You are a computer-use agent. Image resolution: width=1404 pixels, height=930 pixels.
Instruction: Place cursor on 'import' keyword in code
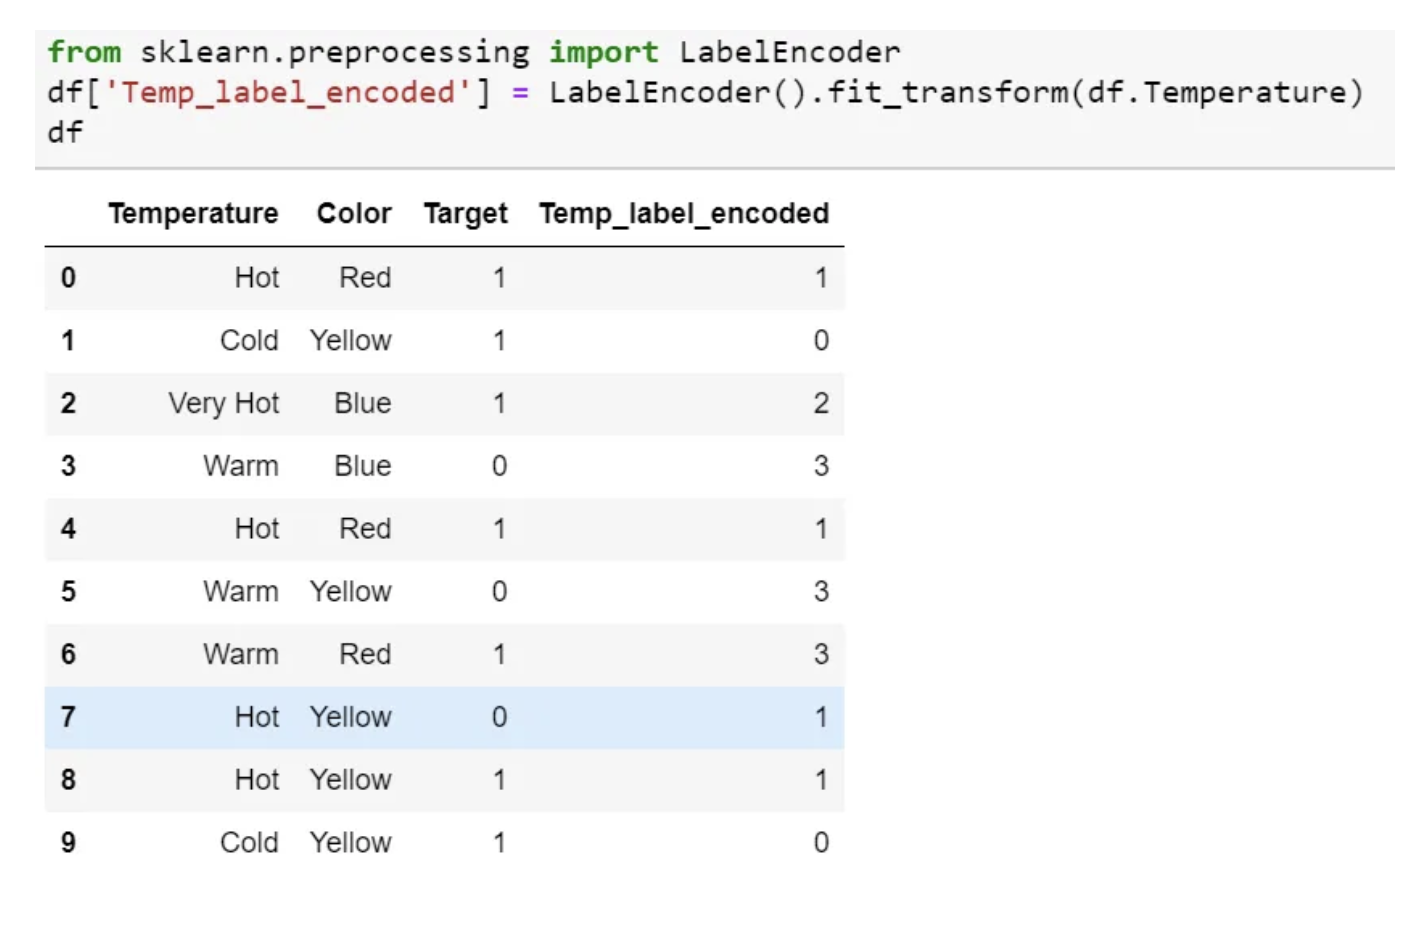coord(603,52)
